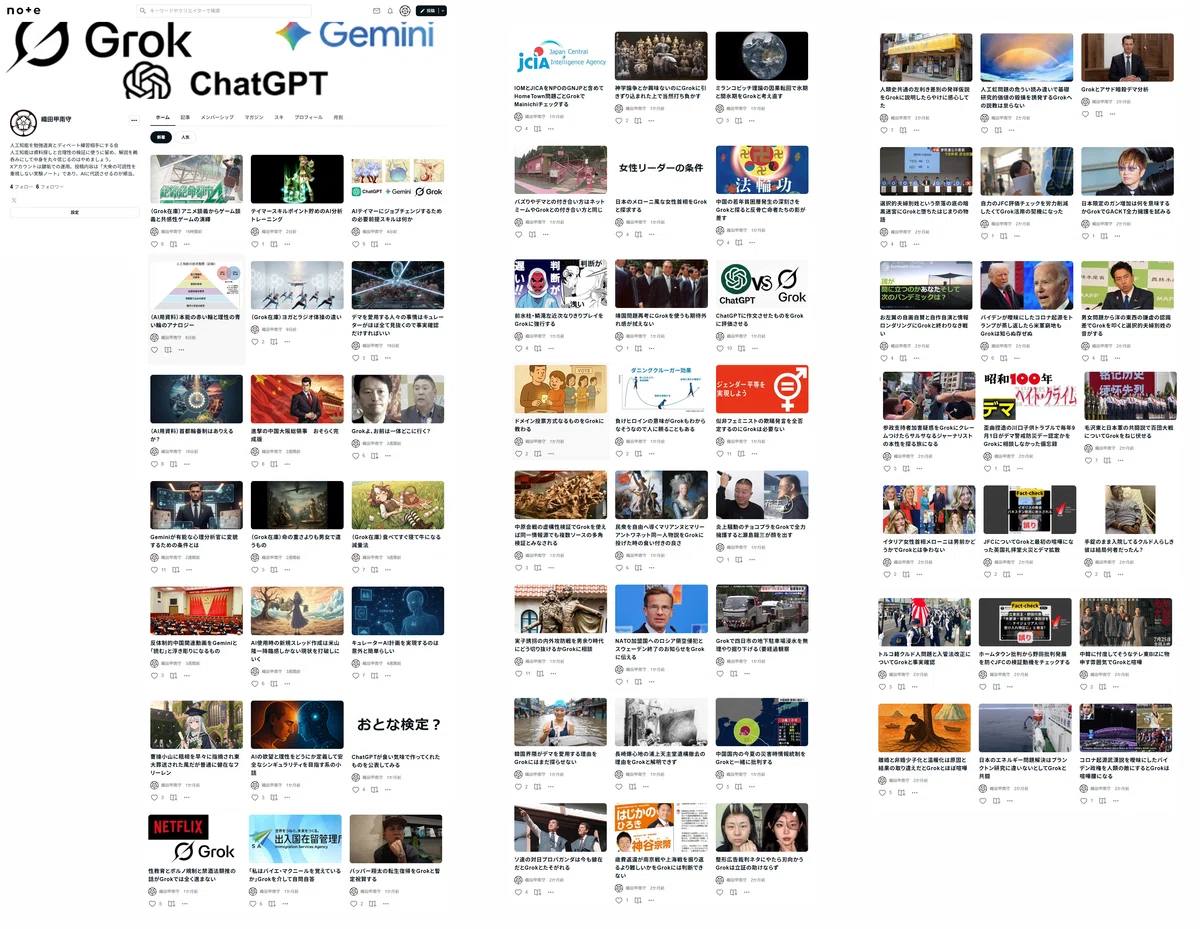The width and height of the screenshot is (1200, 929).
Task: Like the 進撃の中国大阪総領事 article
Action: [x=254, y=464]
